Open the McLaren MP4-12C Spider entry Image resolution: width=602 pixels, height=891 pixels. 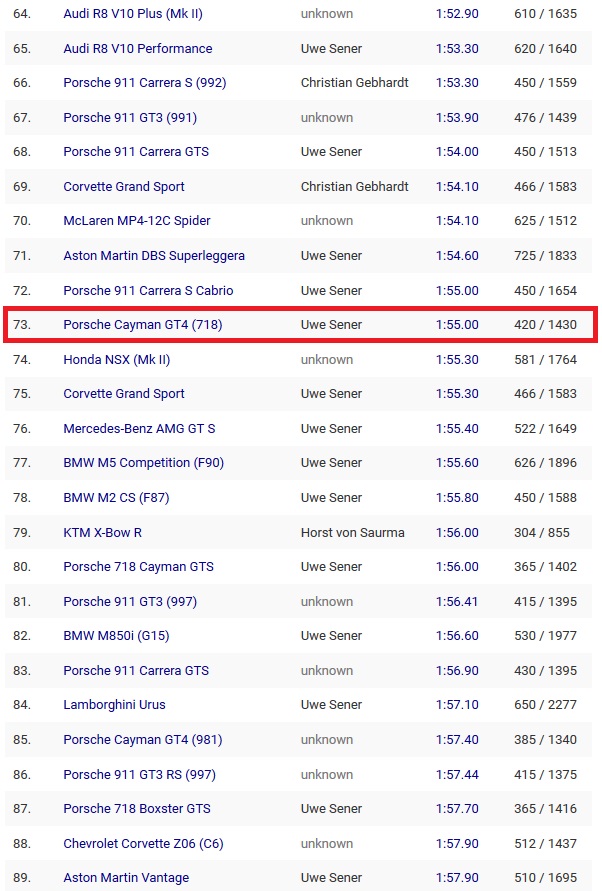pyautogui.click(x=136, y=221)
